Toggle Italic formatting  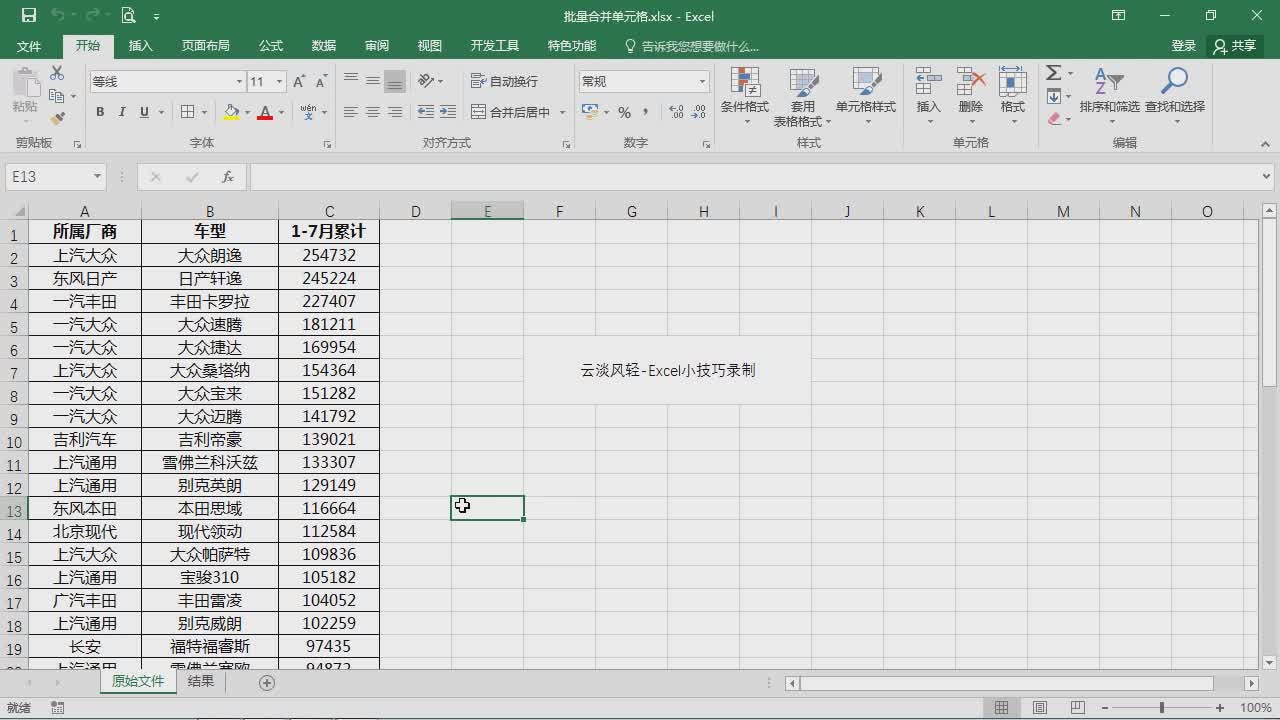pos(122,112)
